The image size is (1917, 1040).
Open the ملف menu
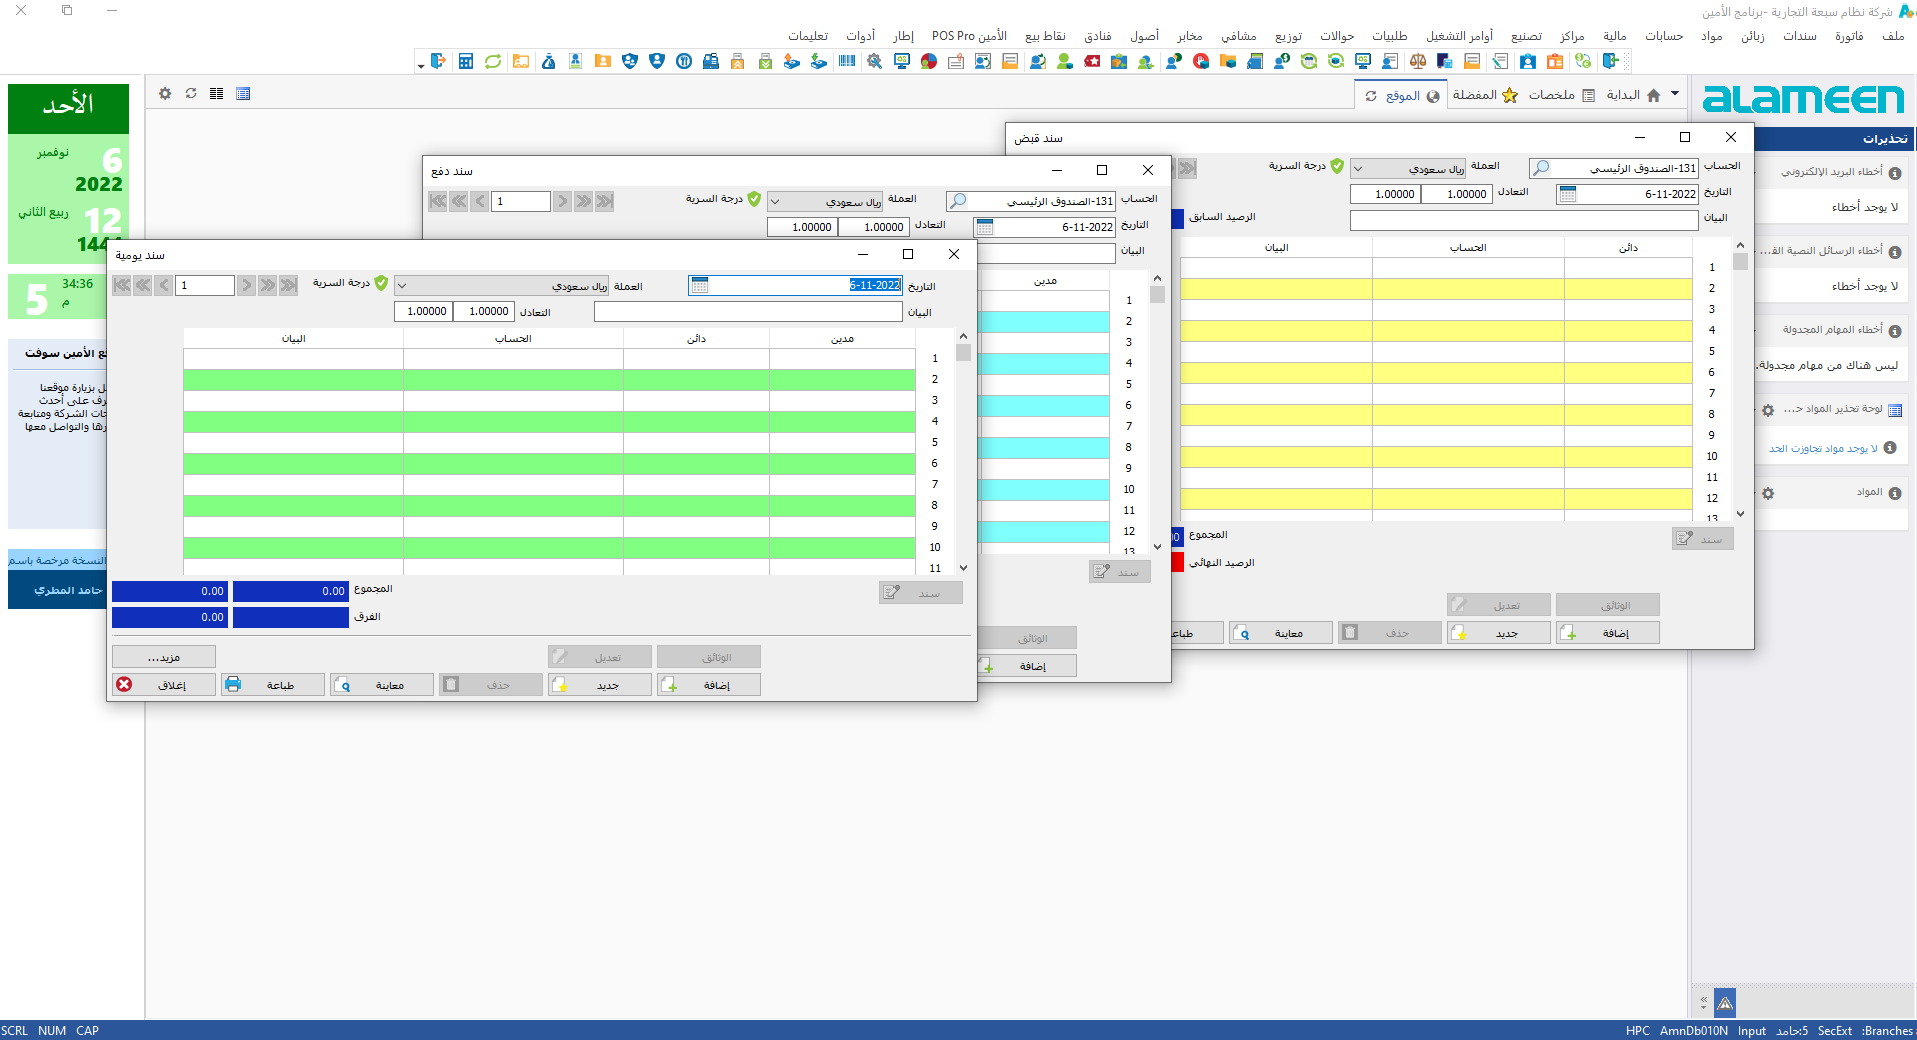click(1893, 36)
